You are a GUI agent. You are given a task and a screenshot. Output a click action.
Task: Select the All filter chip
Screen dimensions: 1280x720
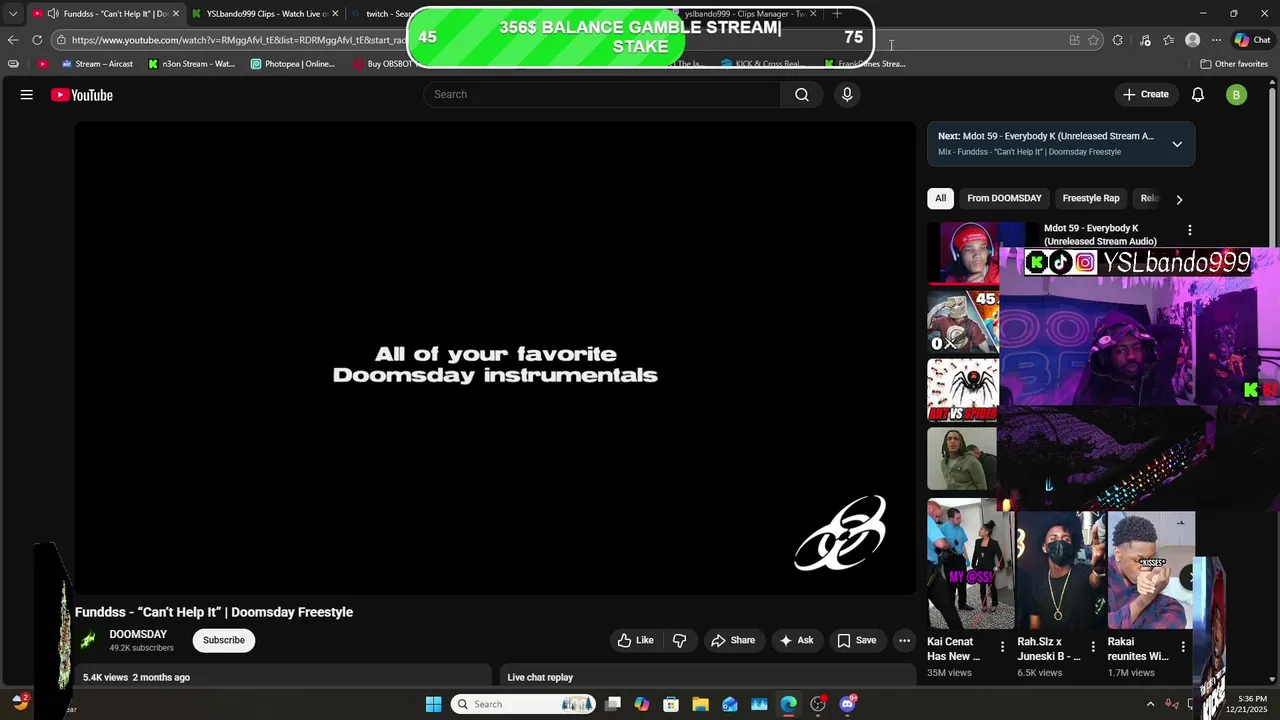pyautogui.click(x=940, y=198)
